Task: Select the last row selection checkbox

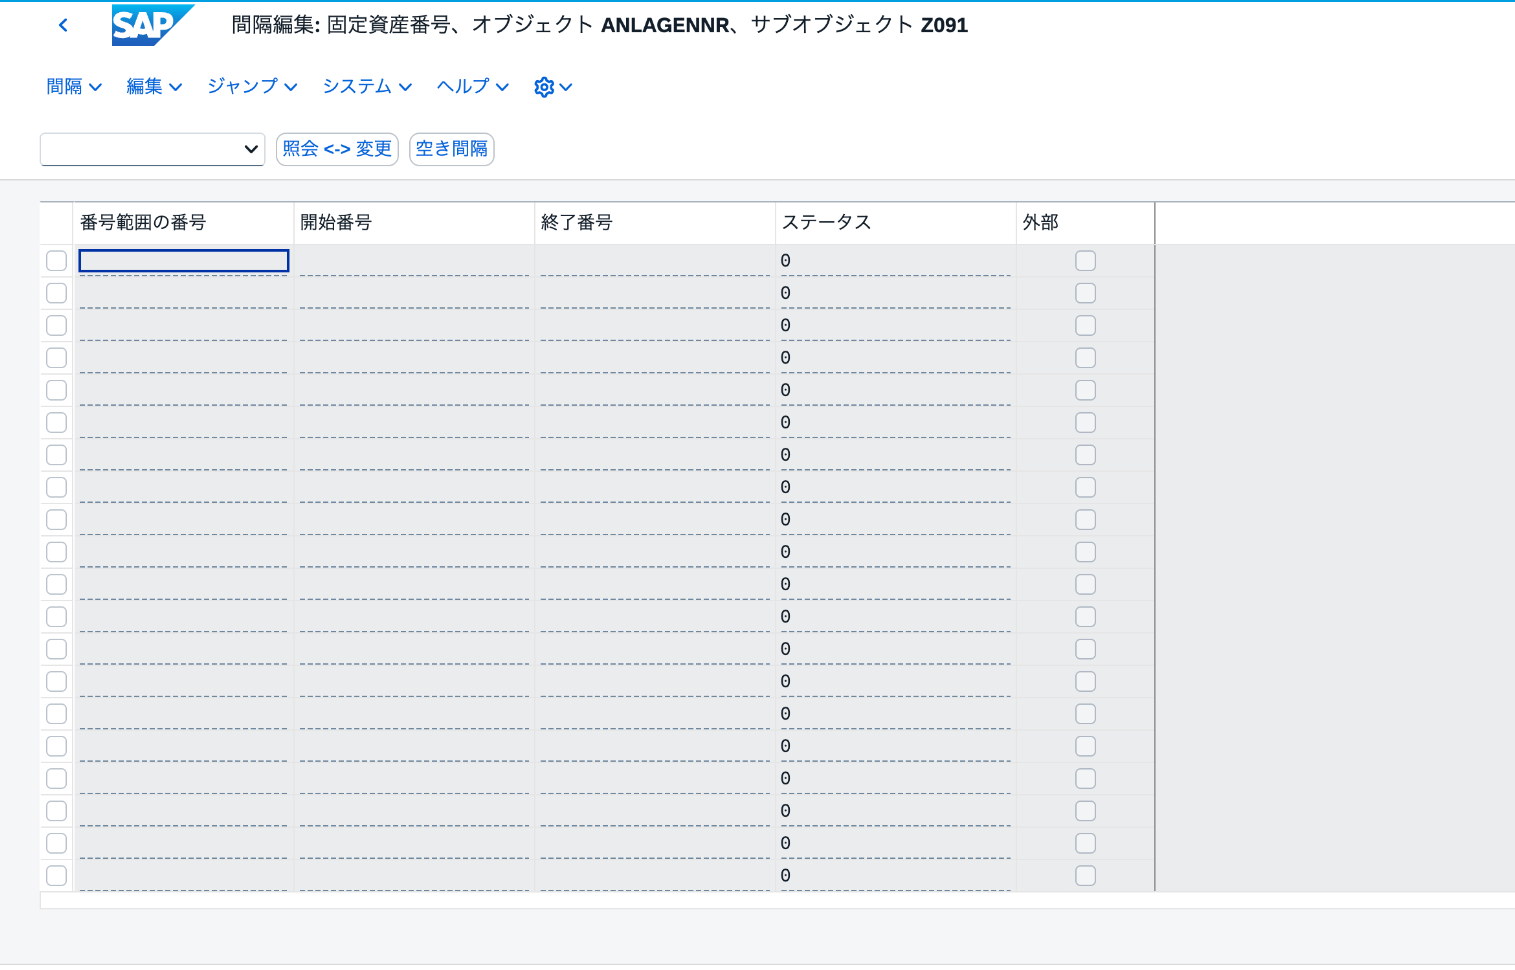Action: 57,876
